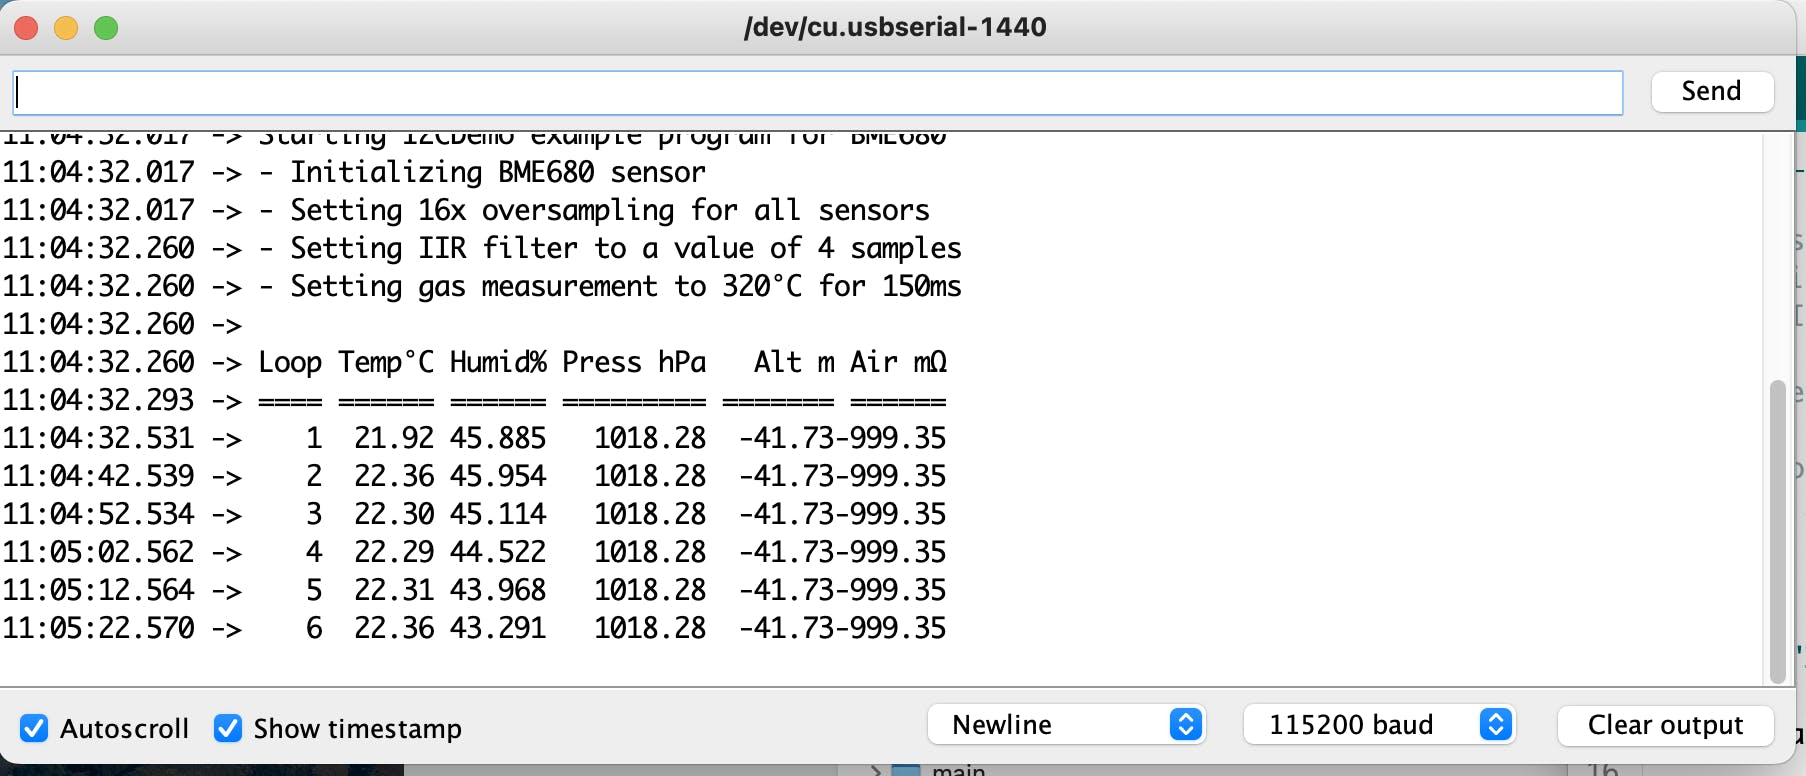This screenshot has width=1806, height=776.
Task: Click the /dev/cu.usbserial-1440 window title
Action: (x=895, y=27)
